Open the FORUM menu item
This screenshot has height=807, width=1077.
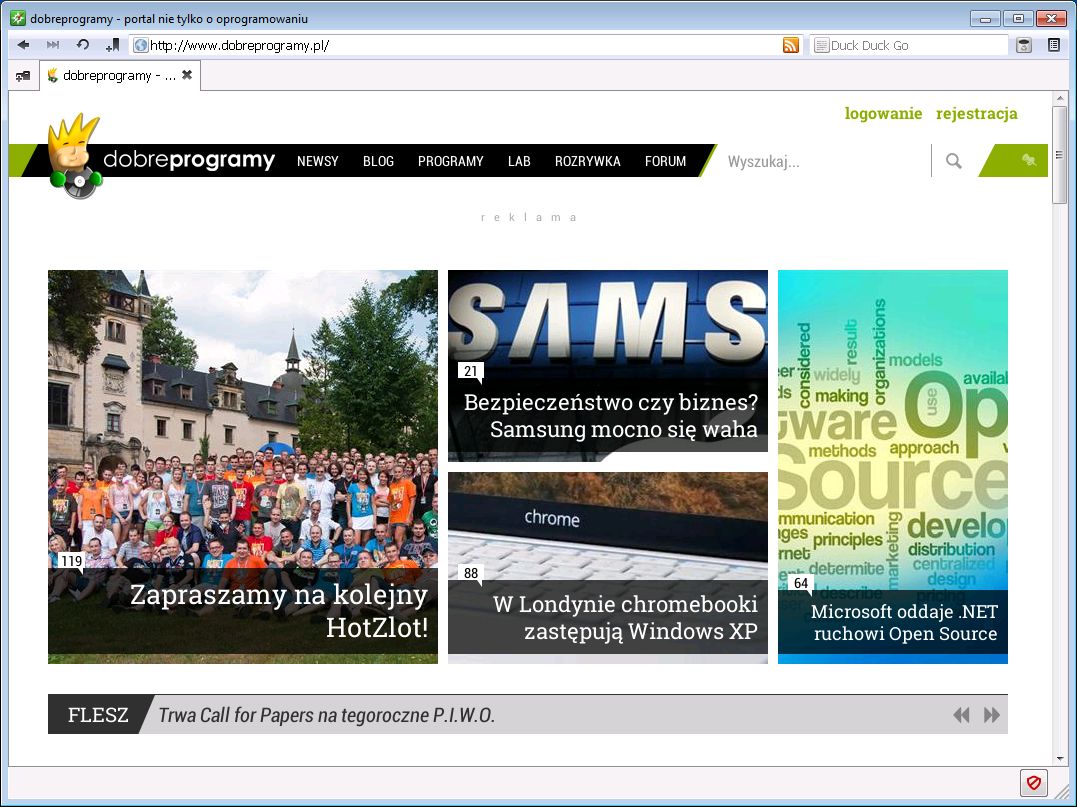pyautogui.click(x=665, y=161)
